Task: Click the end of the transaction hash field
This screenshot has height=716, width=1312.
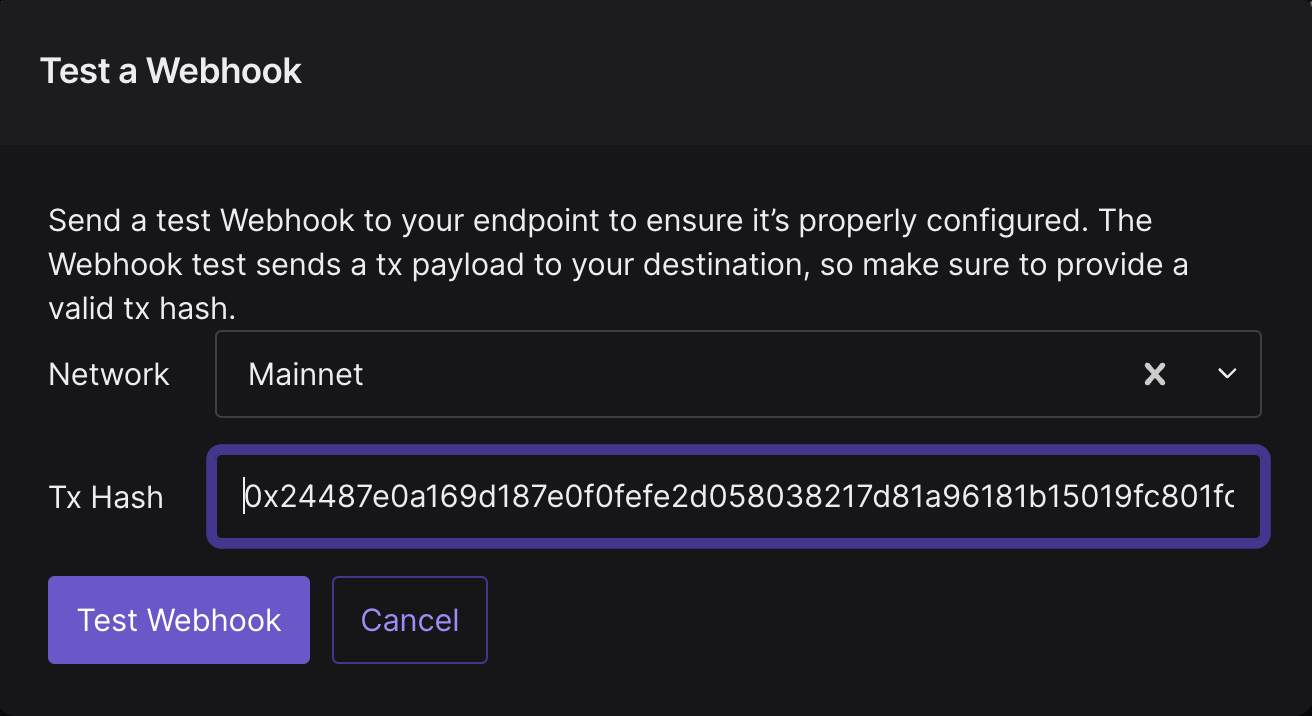Action: 1225,496
